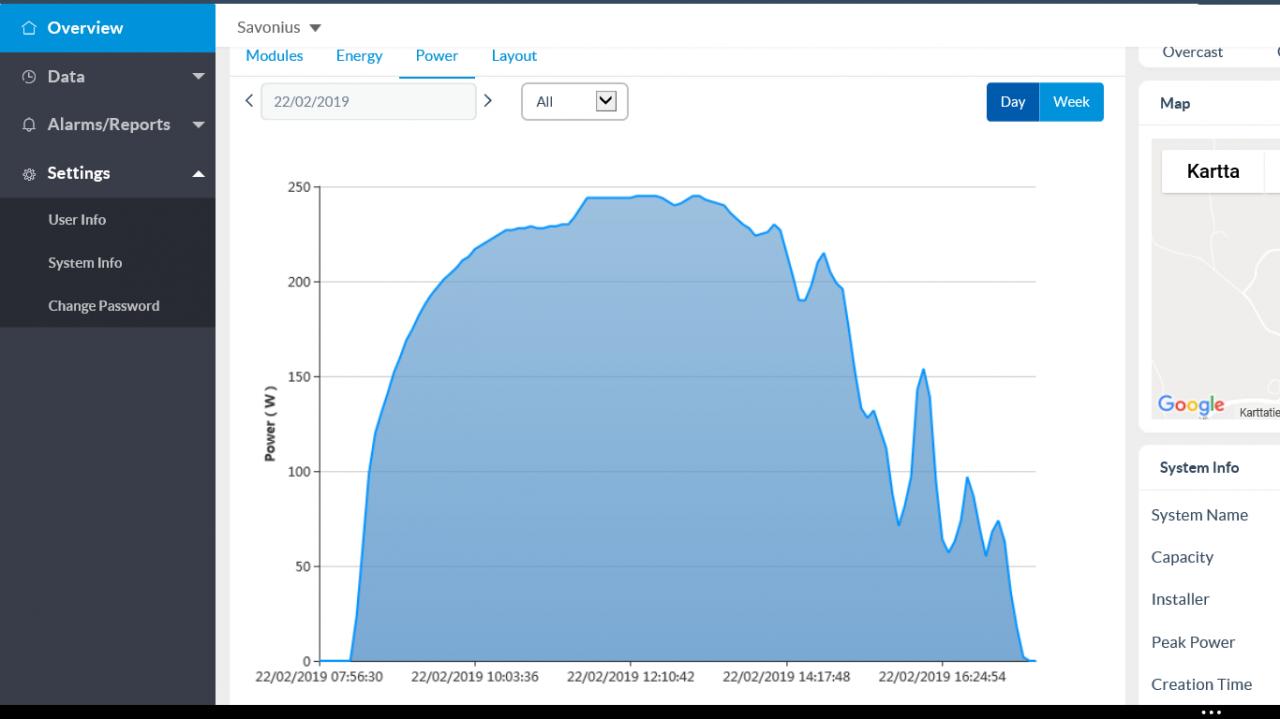This screenshot has height=719, width=1280.
Task: Click the Overcast weather label
Action: 1193,52
